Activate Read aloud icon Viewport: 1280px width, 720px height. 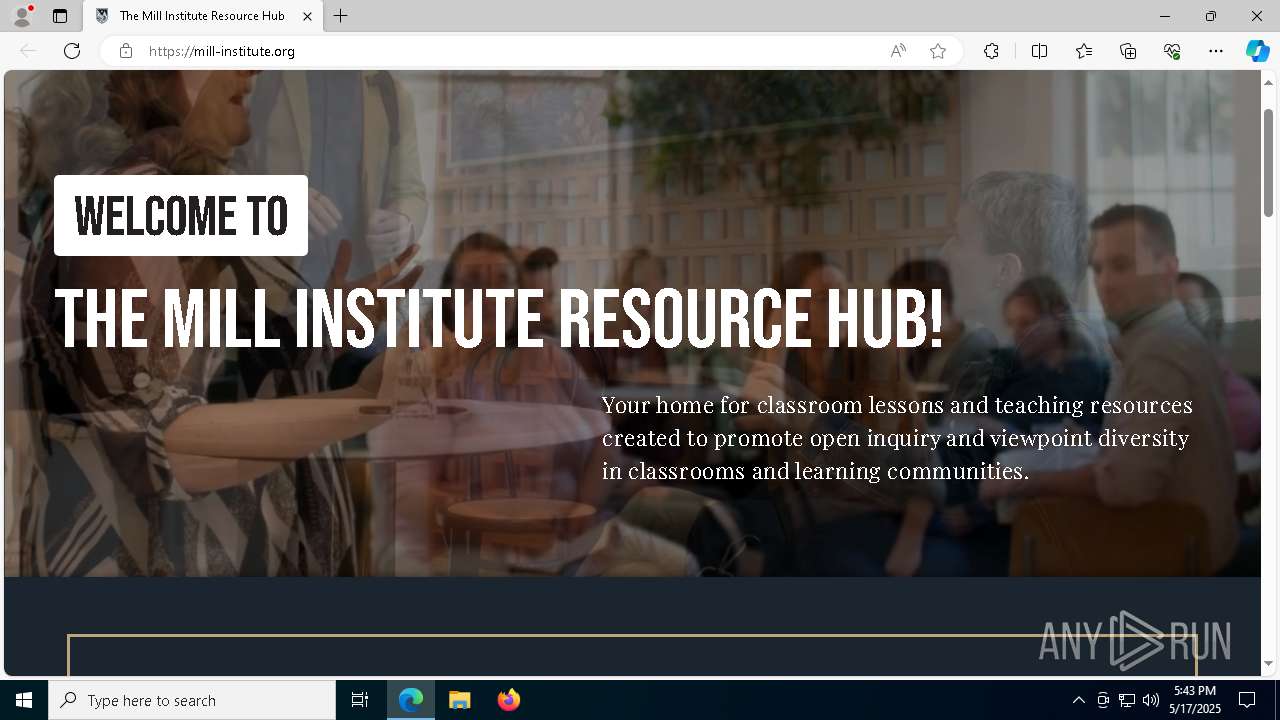tap(898, 51)
